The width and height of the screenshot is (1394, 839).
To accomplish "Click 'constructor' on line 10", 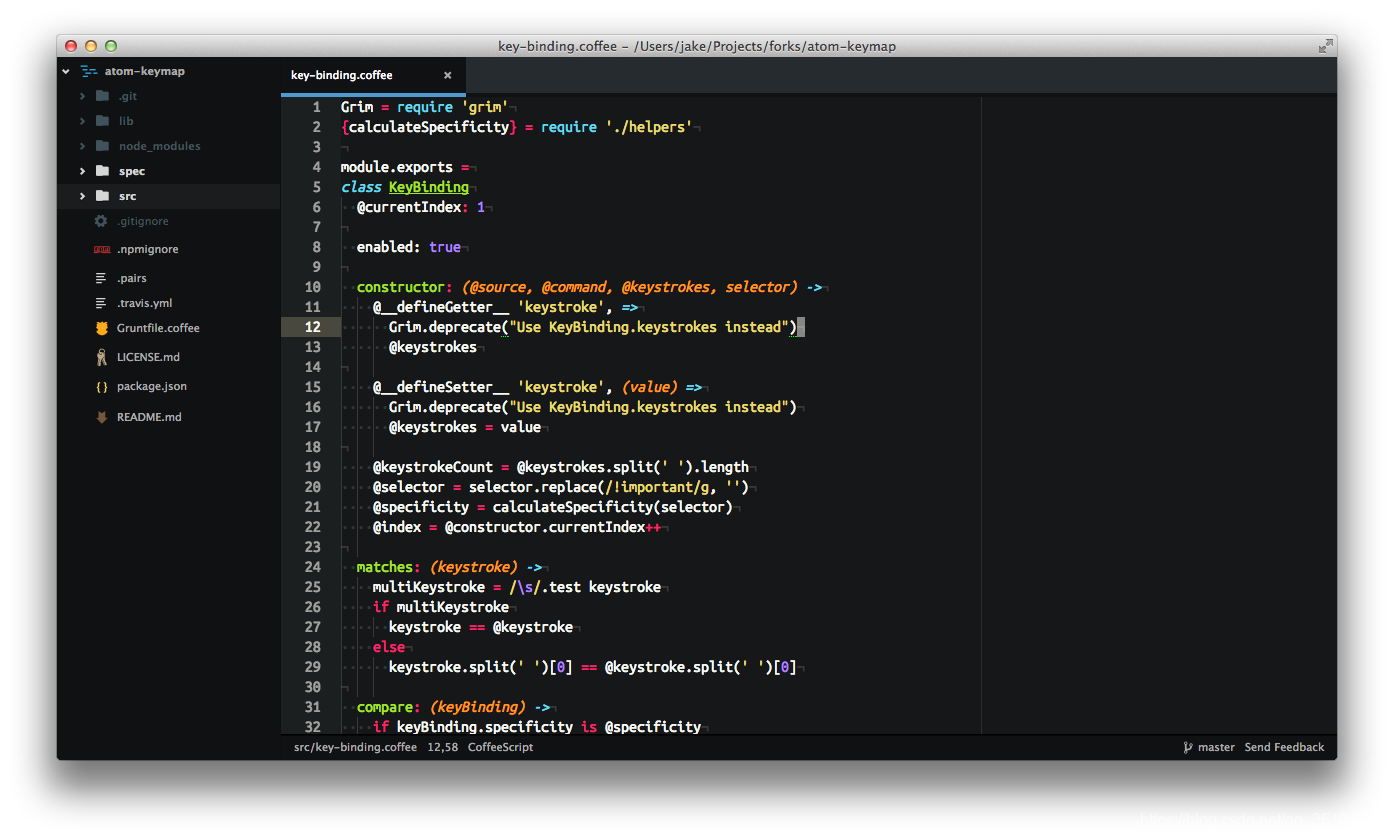I will tap(401, 287).
